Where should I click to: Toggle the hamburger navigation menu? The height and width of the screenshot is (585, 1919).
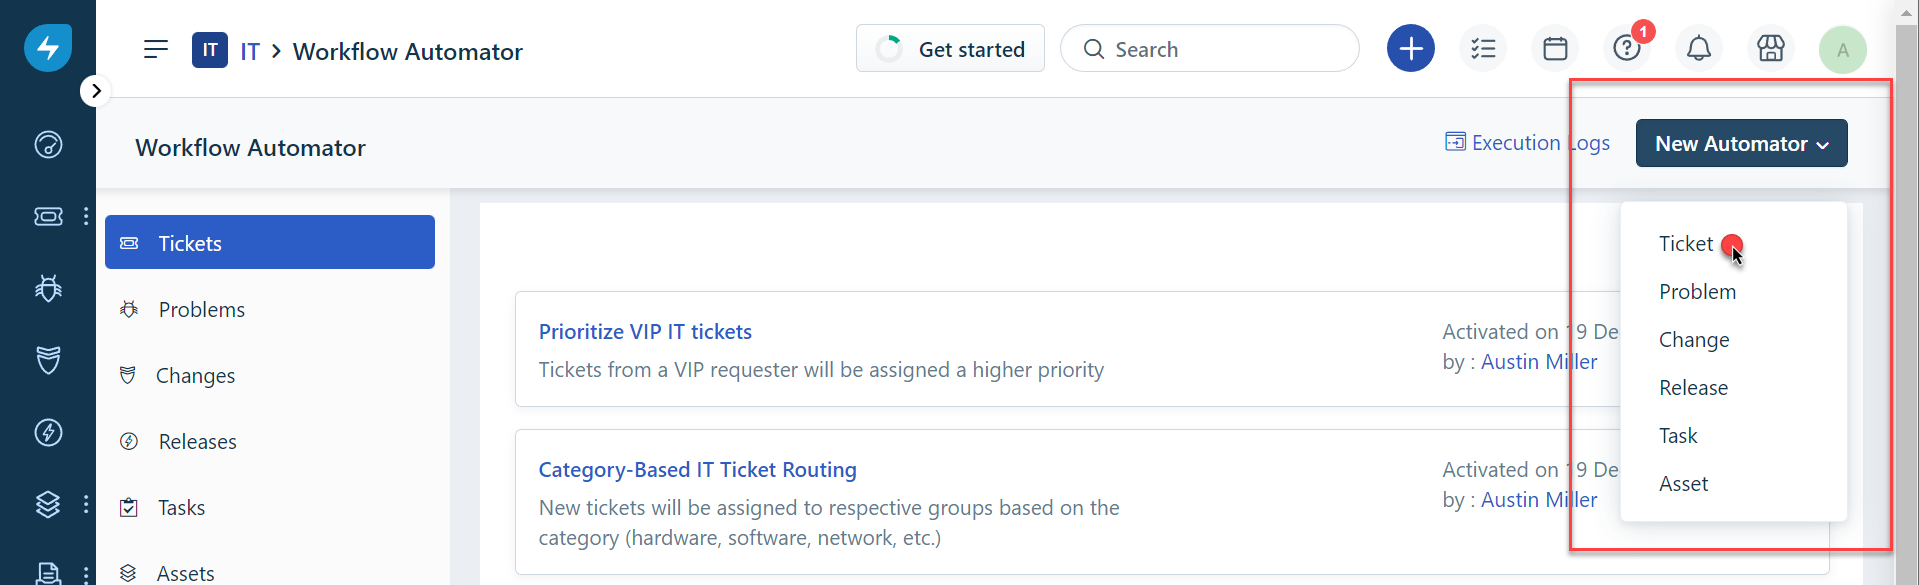(x=156, y=50)
